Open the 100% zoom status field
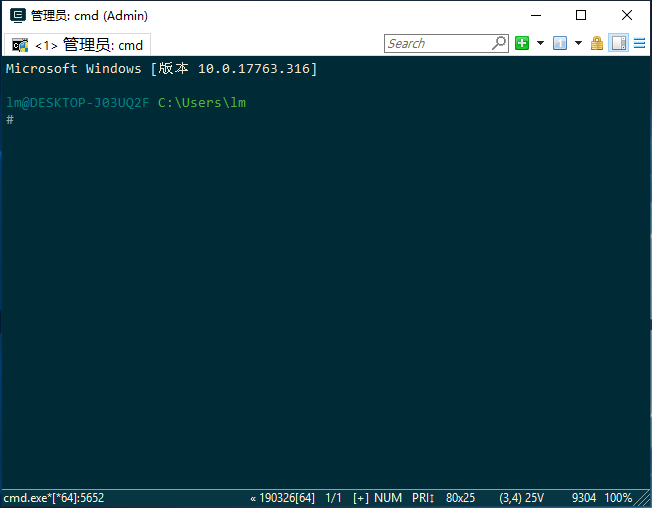652x508 pixels. (x=618, y=498)
